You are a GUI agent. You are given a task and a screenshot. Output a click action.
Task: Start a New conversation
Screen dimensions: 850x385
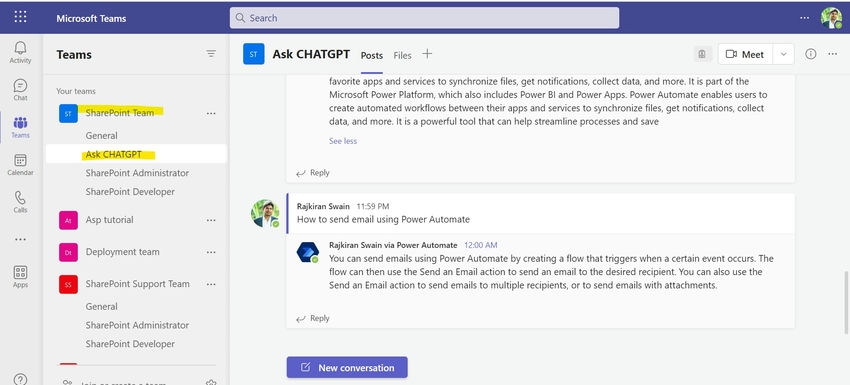[347, 368]
